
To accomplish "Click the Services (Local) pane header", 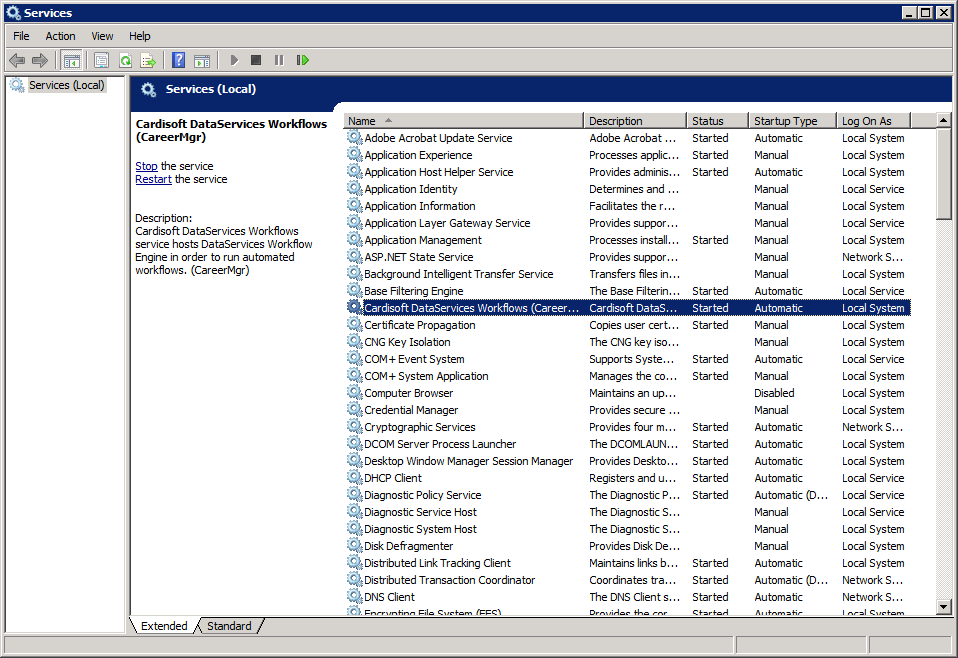I will pyautogui.click(x=541, y=89).
